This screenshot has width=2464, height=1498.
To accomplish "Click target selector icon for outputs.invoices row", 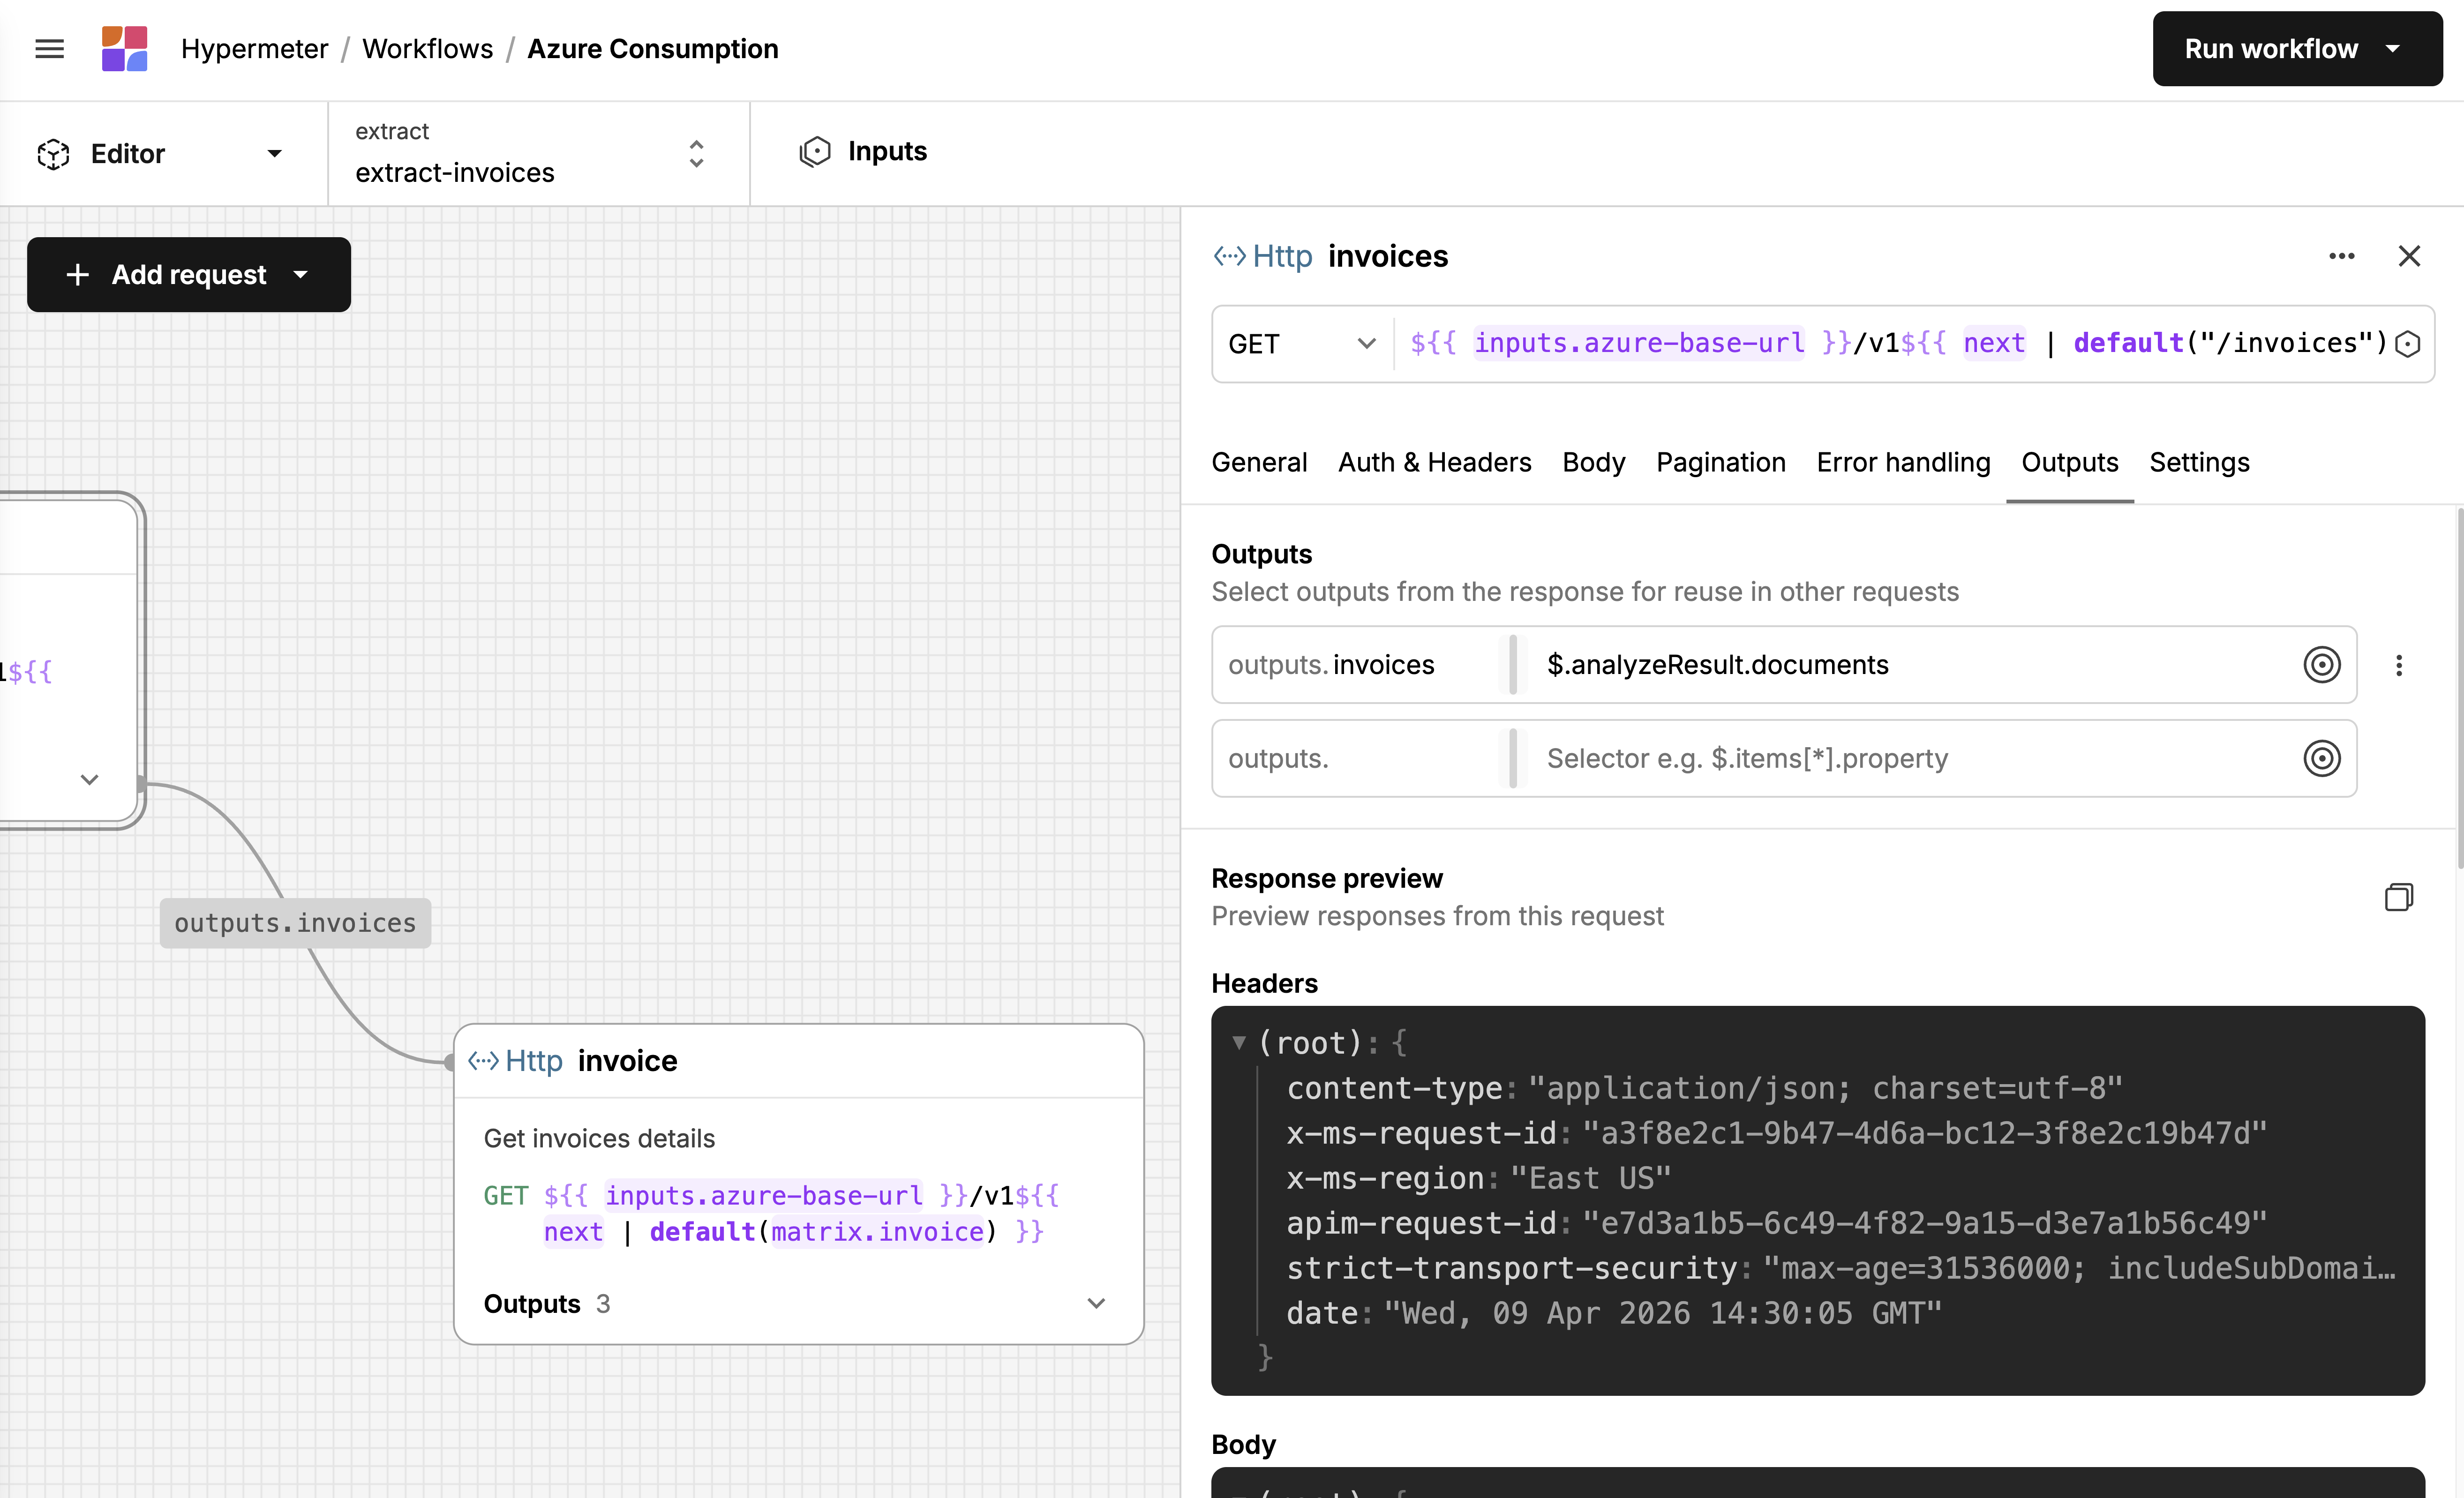I will (x=2321, y=665).
